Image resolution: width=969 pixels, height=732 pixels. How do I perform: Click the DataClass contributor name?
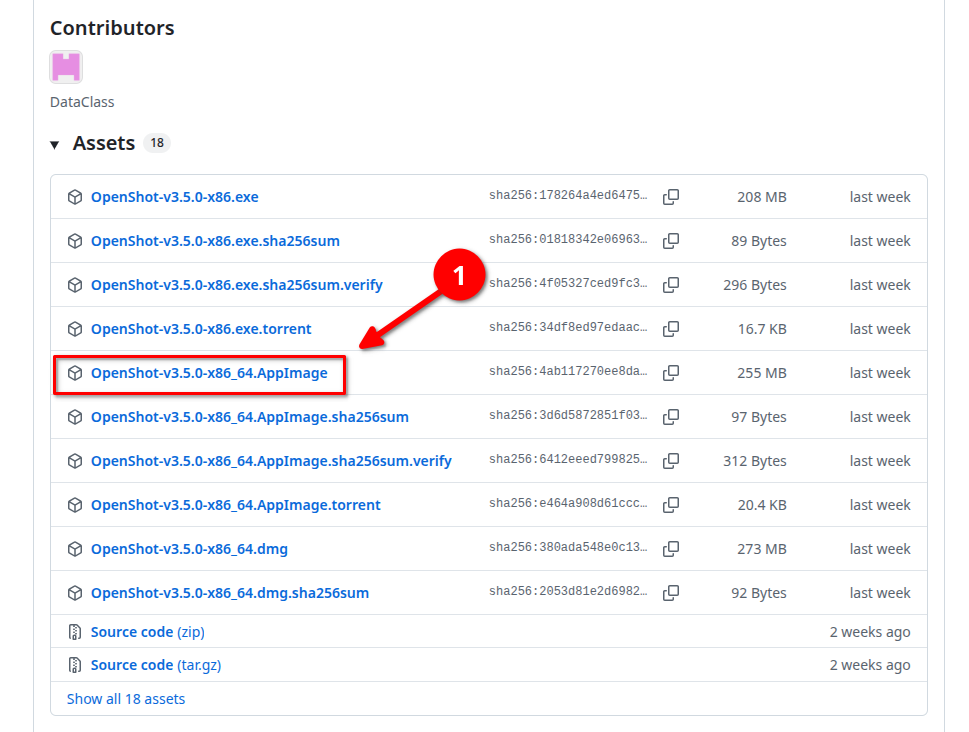coord(82,102)
